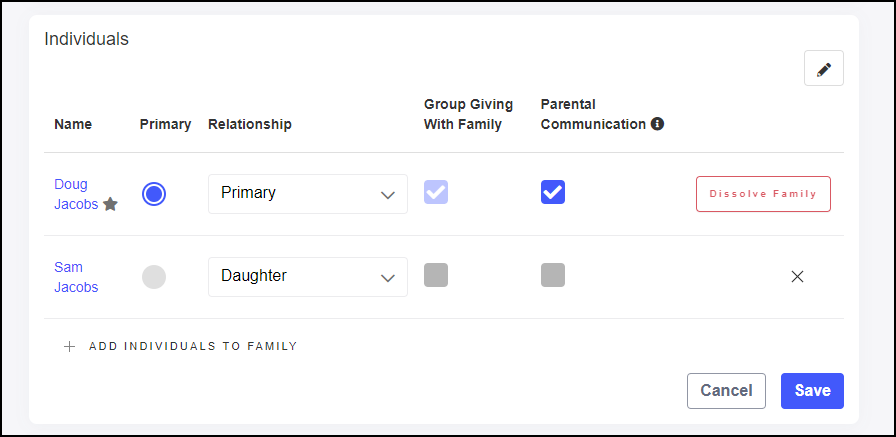Click the star icon beside Doug Jacobs
The height and width of the screenshot is (437, 896).
coord(111,204)
